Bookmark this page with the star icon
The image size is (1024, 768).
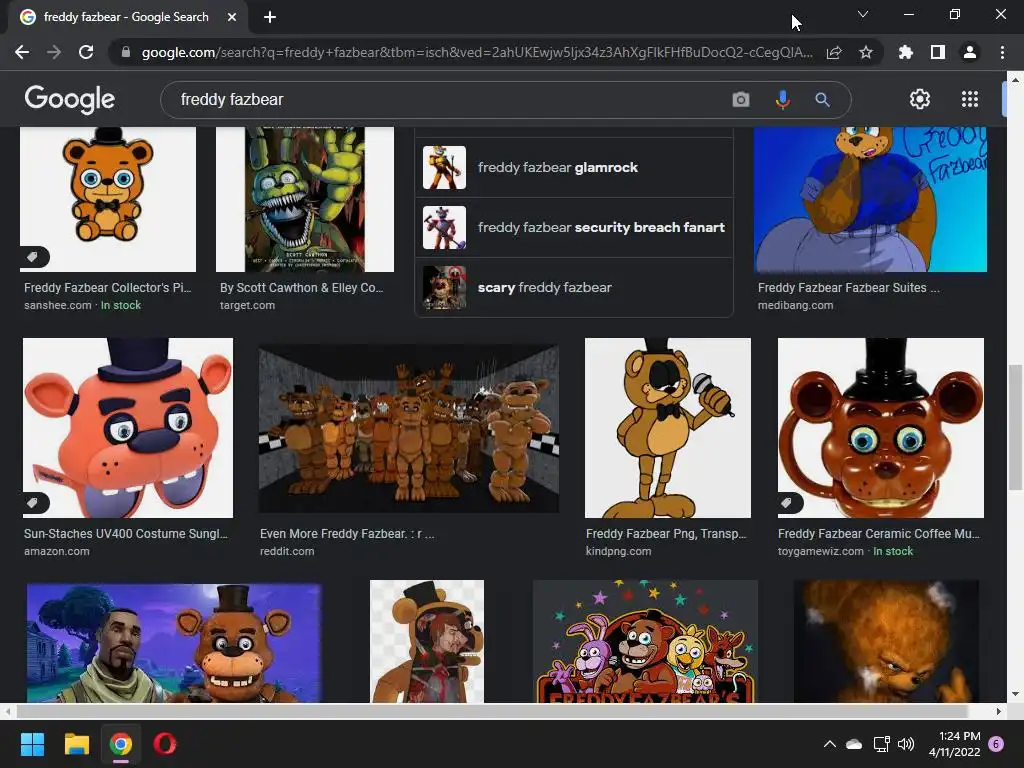click(x=866, y=52)
